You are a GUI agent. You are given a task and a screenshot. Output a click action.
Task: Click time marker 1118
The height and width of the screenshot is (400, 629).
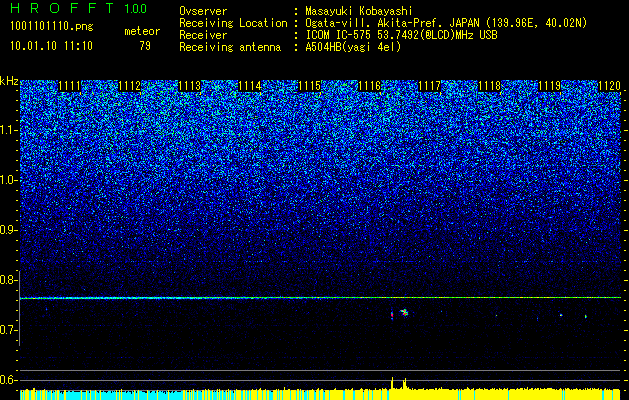pyautogui.click(x=489, y=86)
